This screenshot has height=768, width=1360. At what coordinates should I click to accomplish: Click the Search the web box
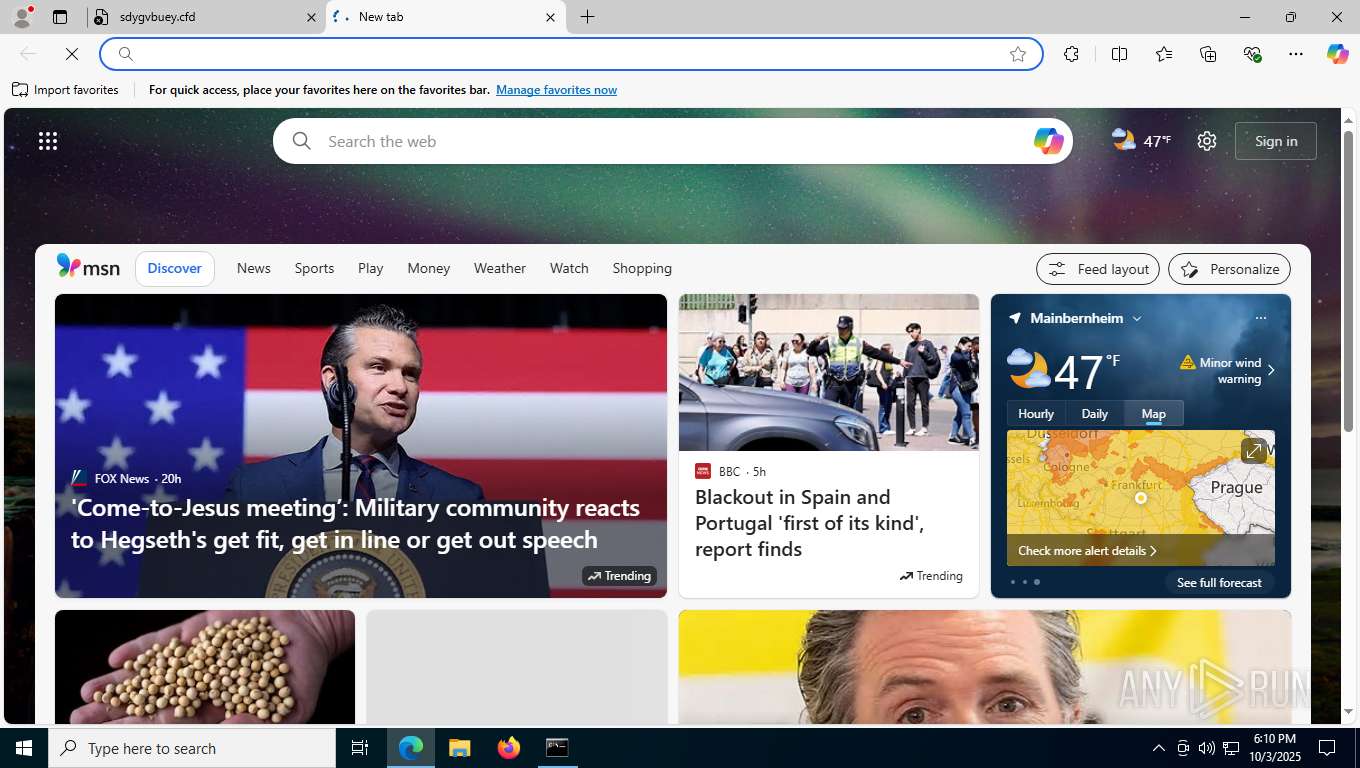coord(672,141)
